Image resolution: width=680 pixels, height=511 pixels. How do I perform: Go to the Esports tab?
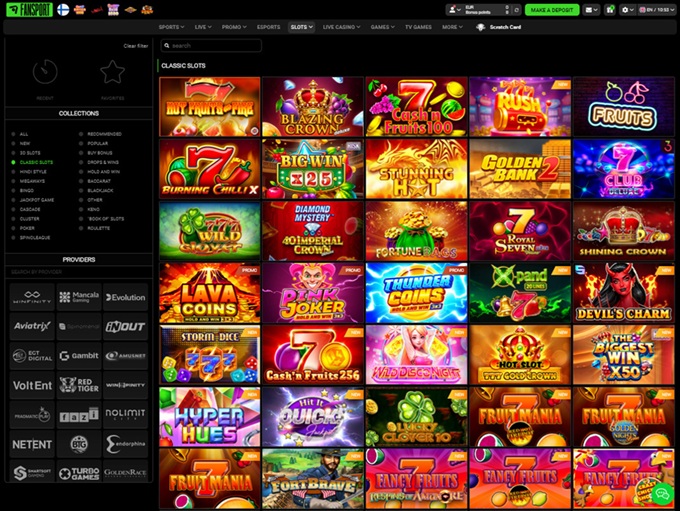268,27
